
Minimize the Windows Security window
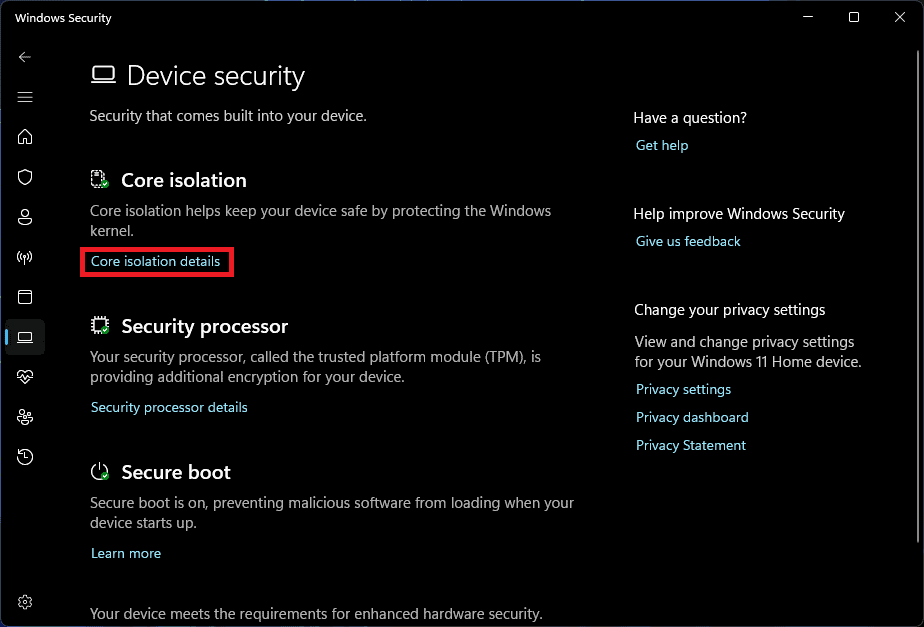click(x=808, y=18)
